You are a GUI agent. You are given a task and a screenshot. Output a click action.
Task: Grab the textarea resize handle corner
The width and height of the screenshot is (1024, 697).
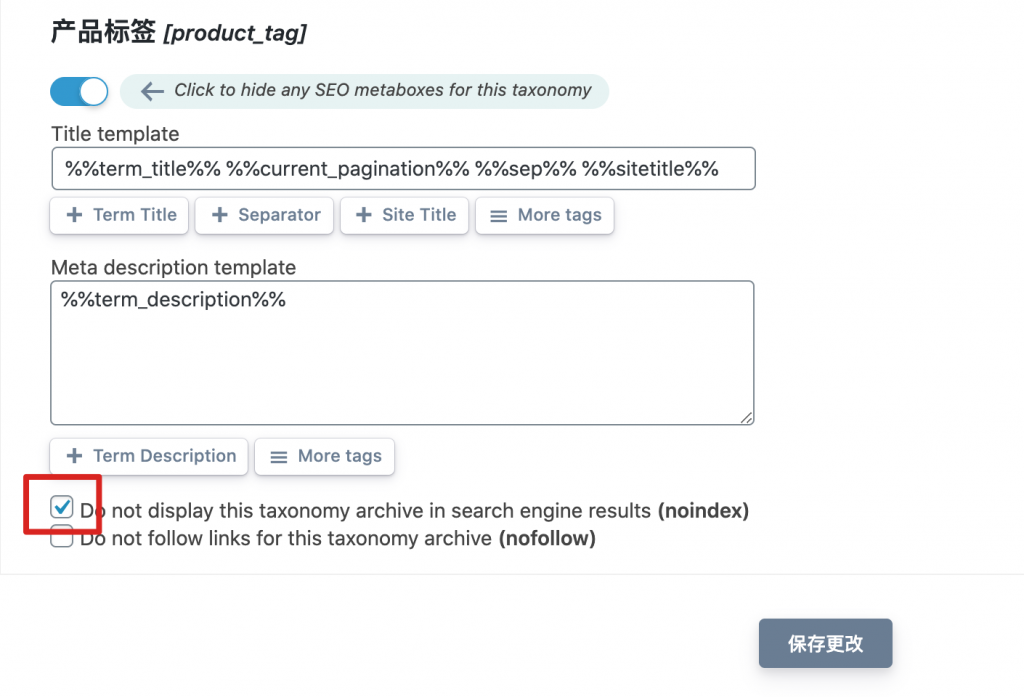point(747,418)
